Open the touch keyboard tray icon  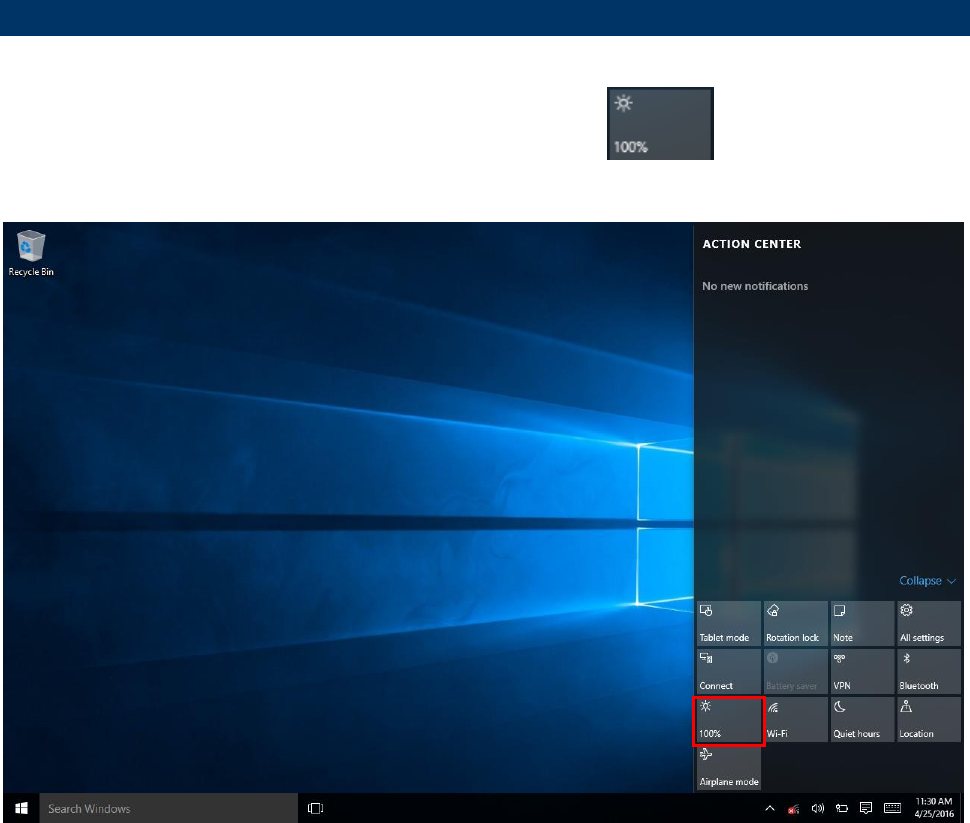pyautogui.click(x=893, y=808)
